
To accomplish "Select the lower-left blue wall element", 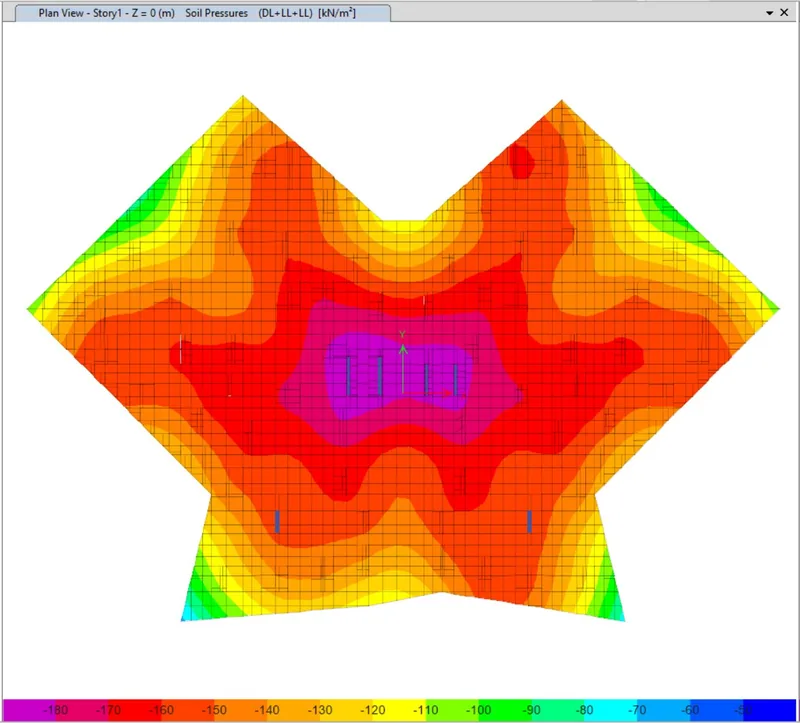I will (277, 521).
